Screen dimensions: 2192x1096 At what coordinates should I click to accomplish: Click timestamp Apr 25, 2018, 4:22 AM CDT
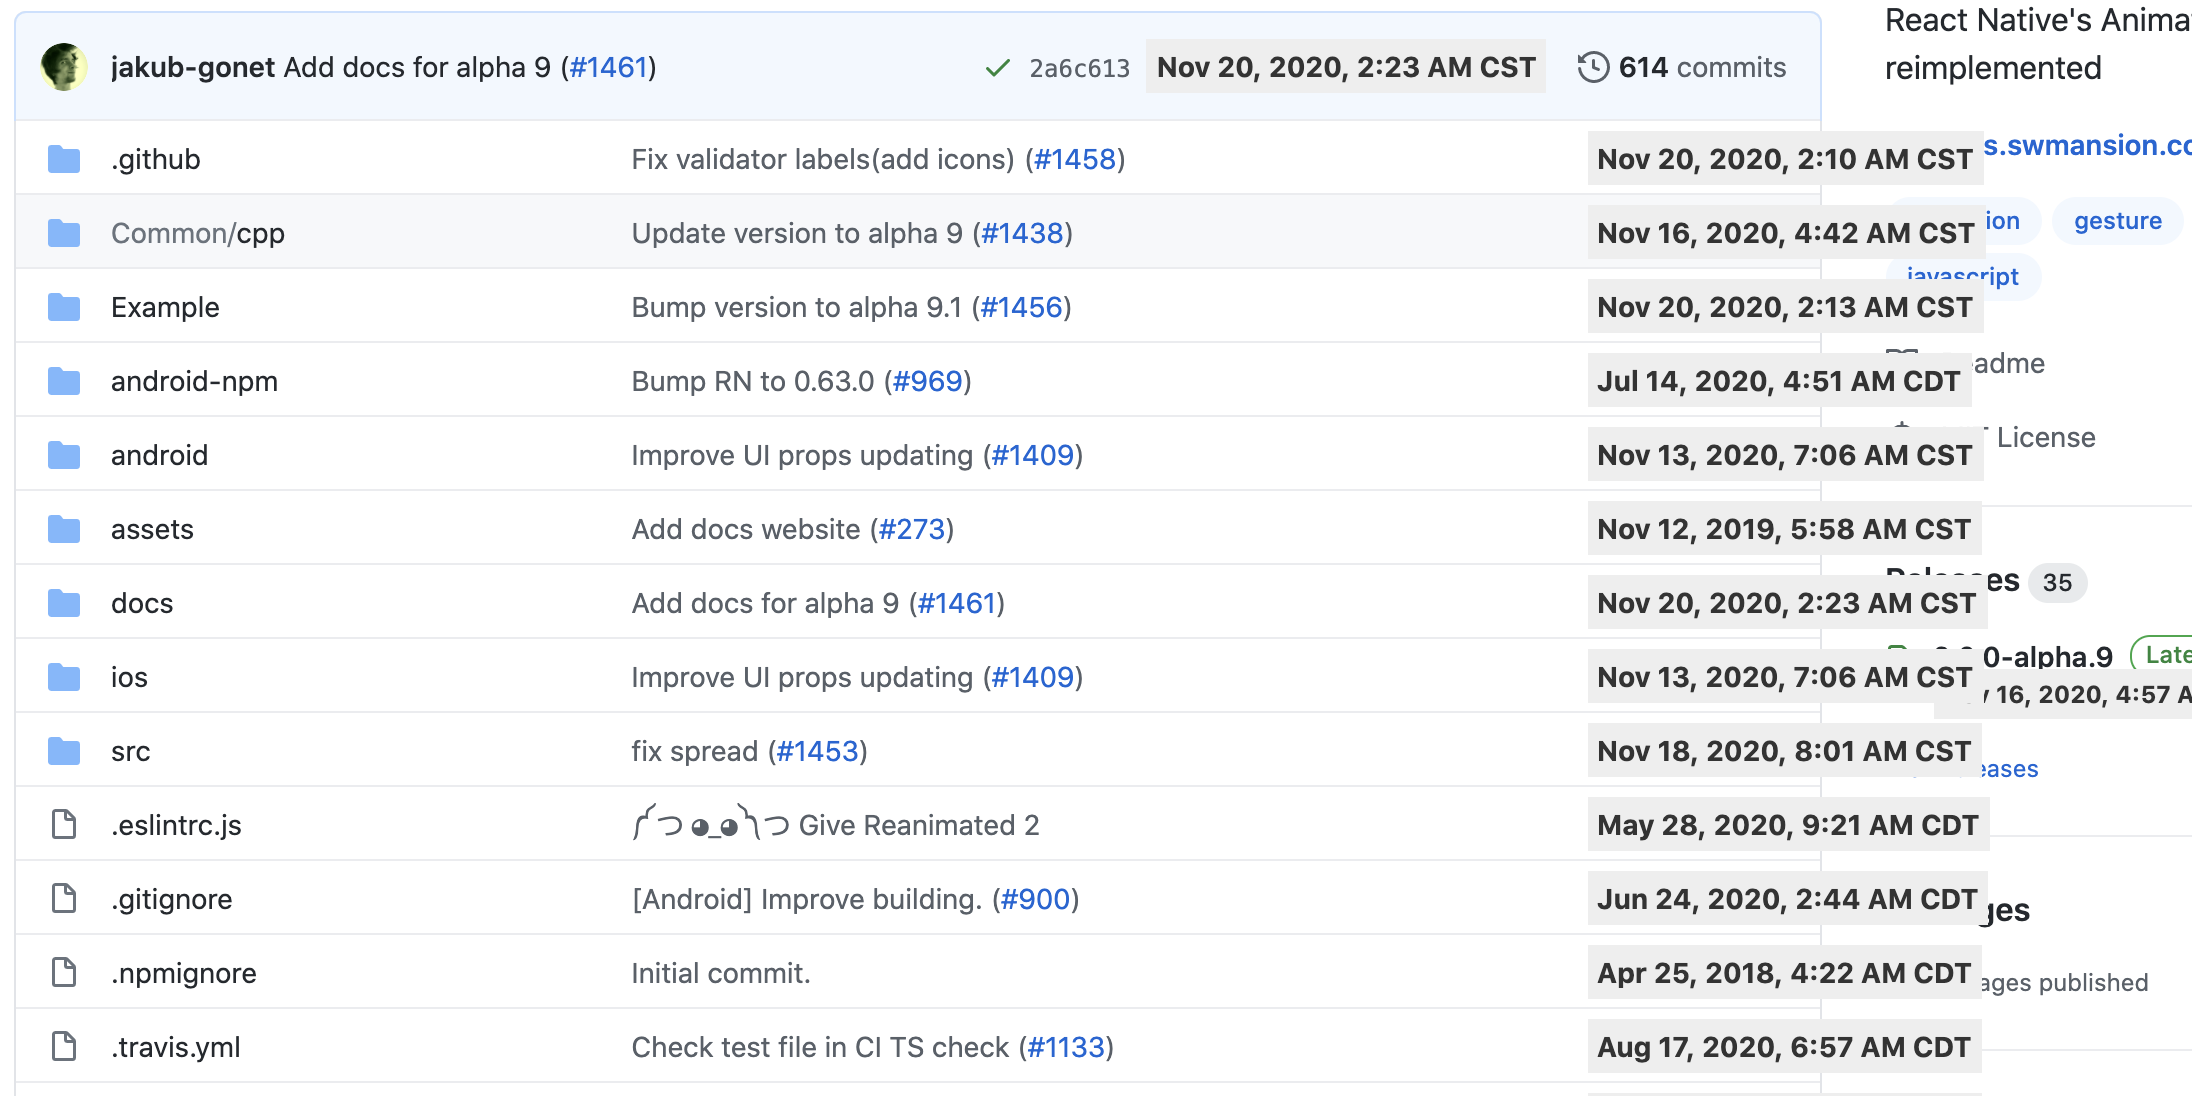tap(1784, 973)
